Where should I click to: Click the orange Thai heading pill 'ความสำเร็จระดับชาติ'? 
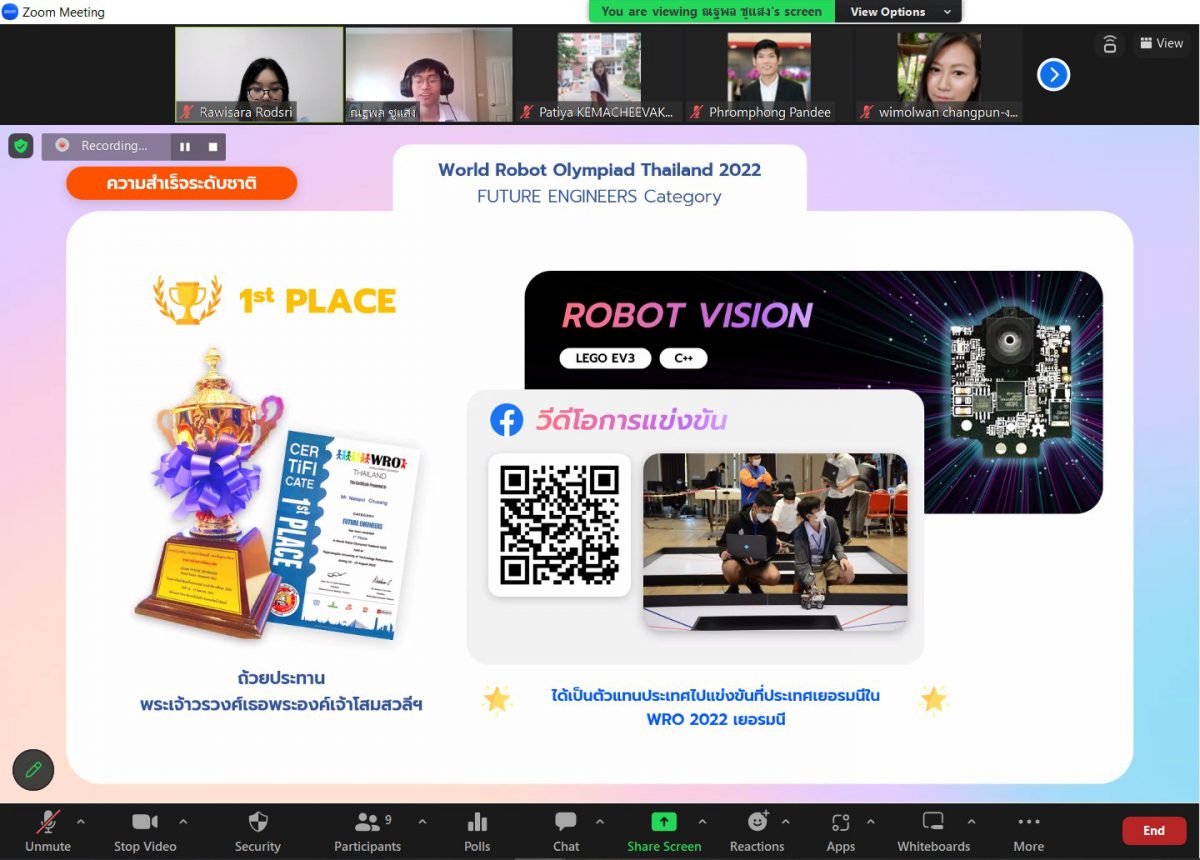tap(182, 184)
